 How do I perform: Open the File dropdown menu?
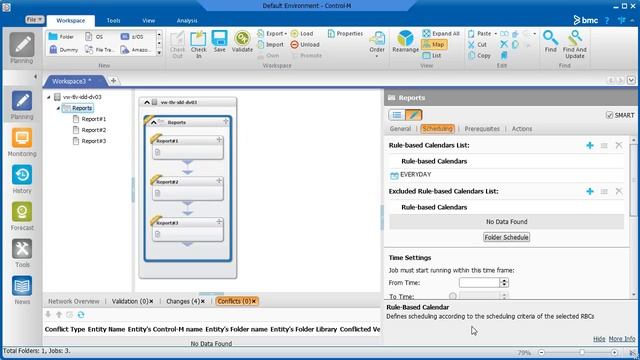point(34,20)
